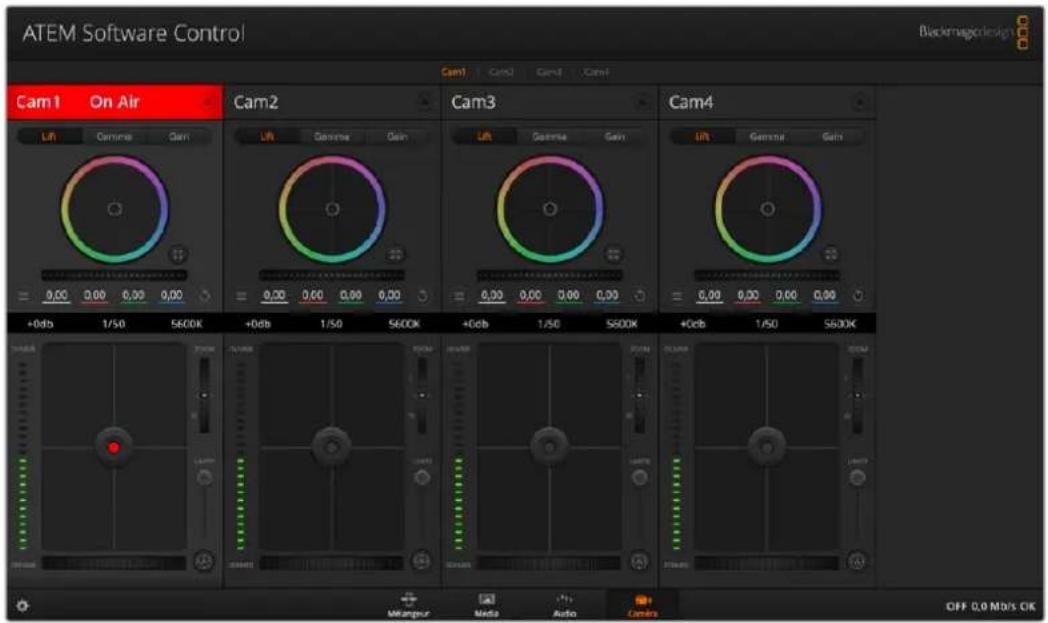The width and height of the screenshot is (1048, 623).
Task: Click Cam4 blue channel value field
Action: point(824,295)
